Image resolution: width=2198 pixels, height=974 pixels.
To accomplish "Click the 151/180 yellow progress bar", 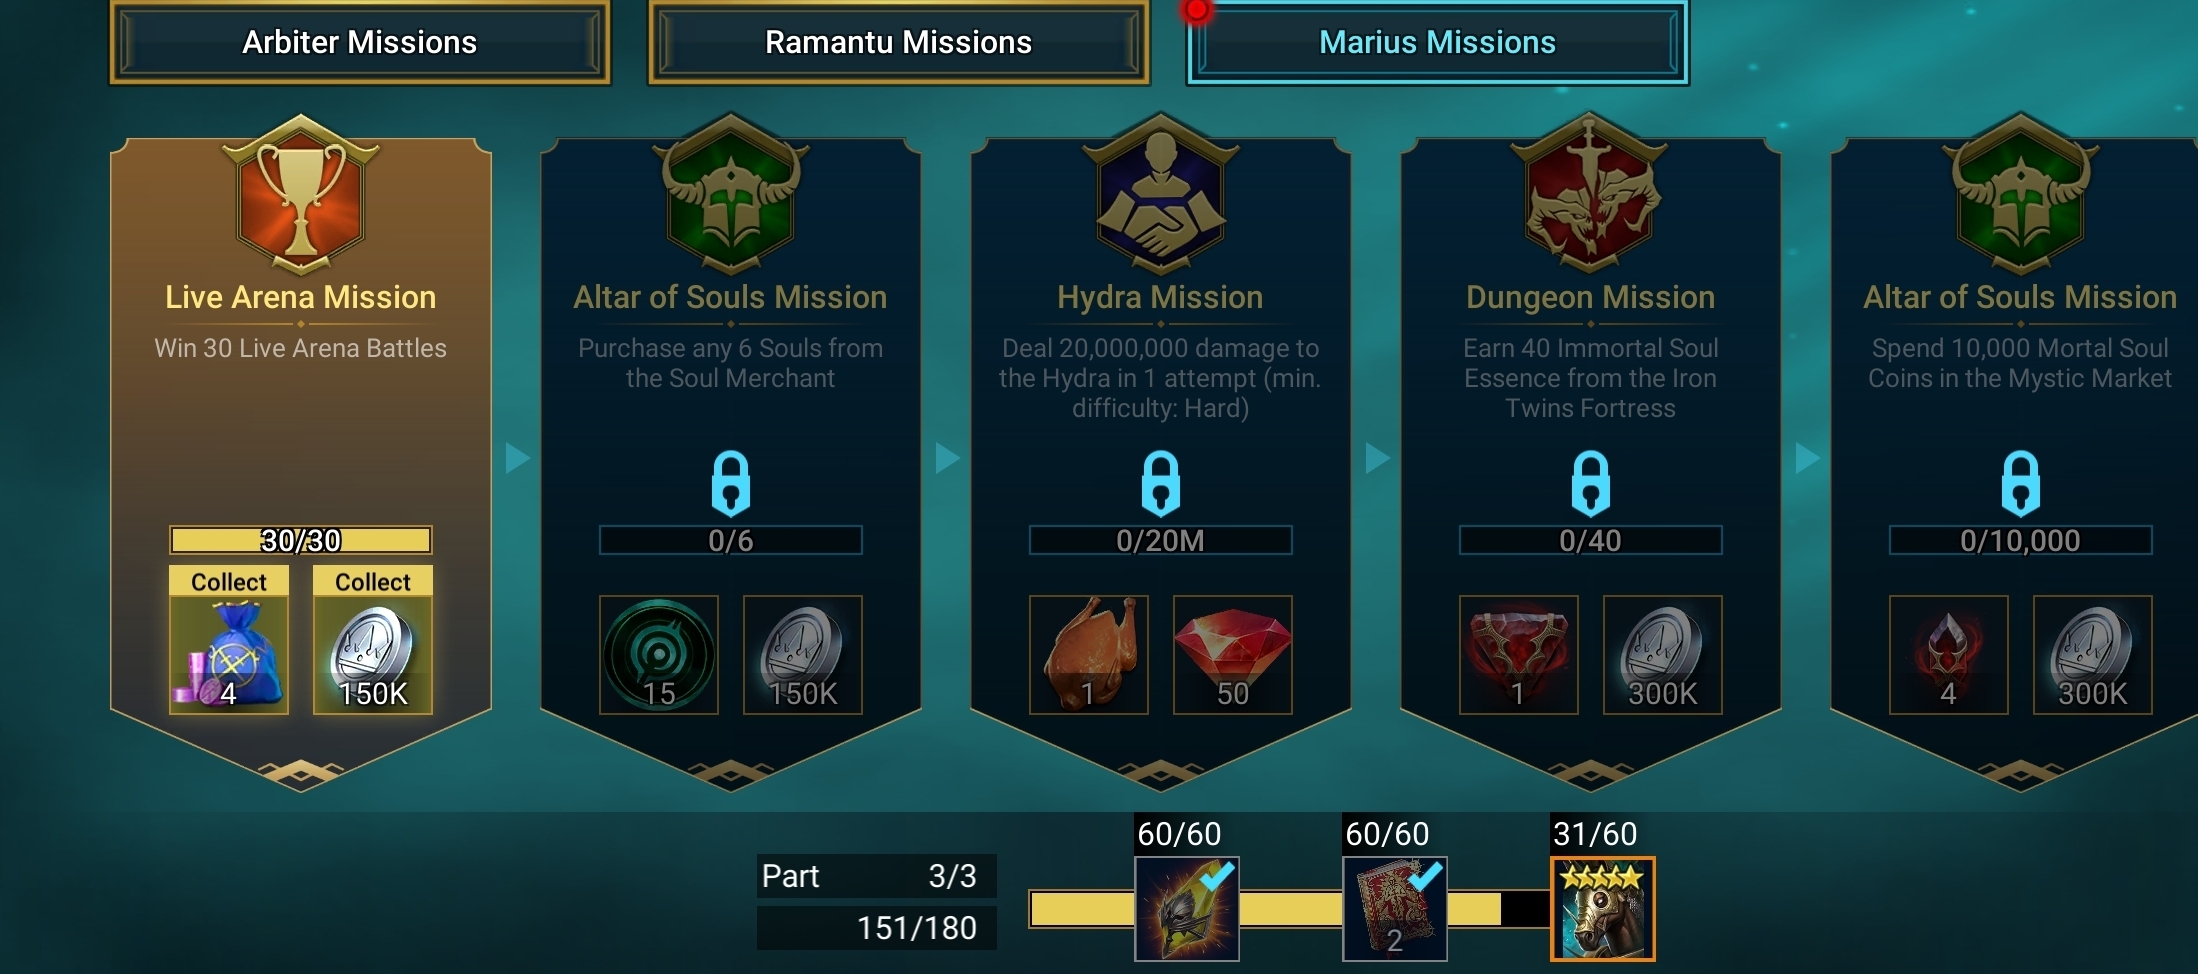I will pos(1290,909).
